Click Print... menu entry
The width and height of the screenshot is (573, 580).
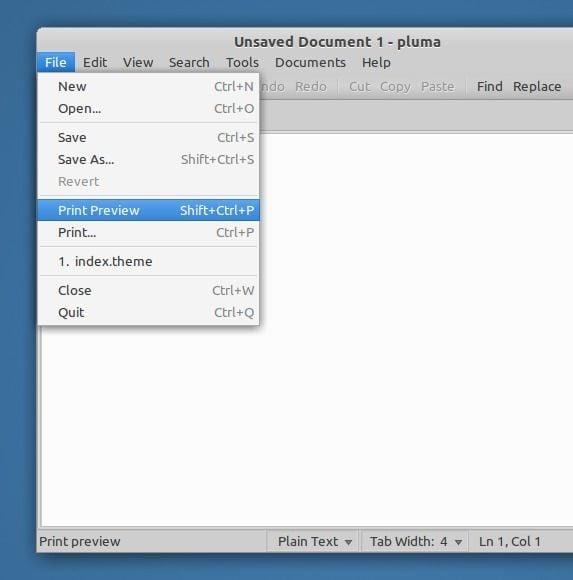[148, 232]
